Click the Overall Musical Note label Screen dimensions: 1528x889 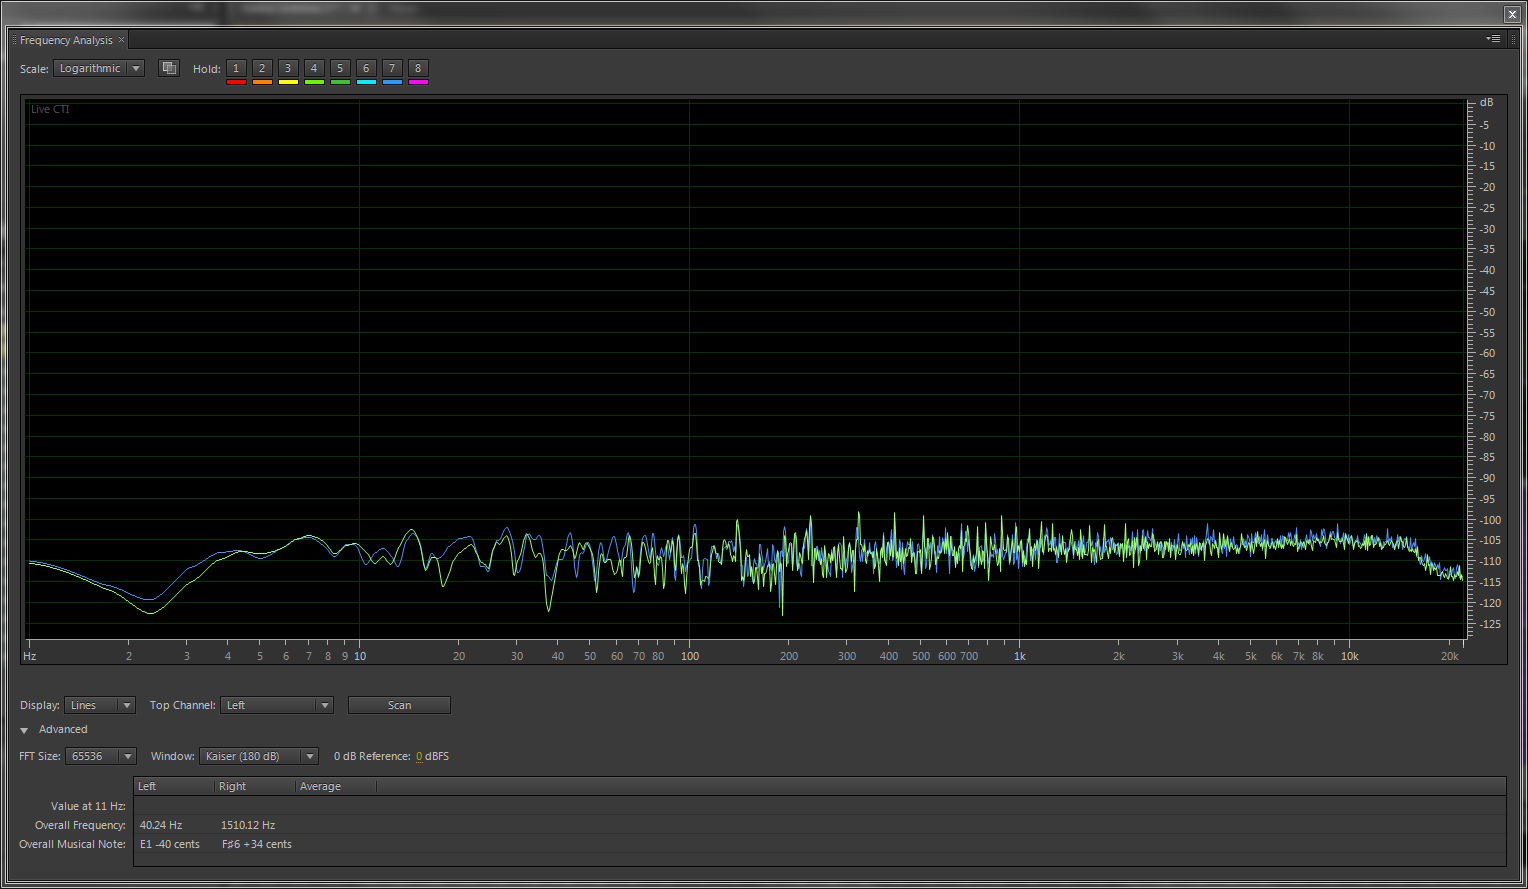(x=73, y=844)
